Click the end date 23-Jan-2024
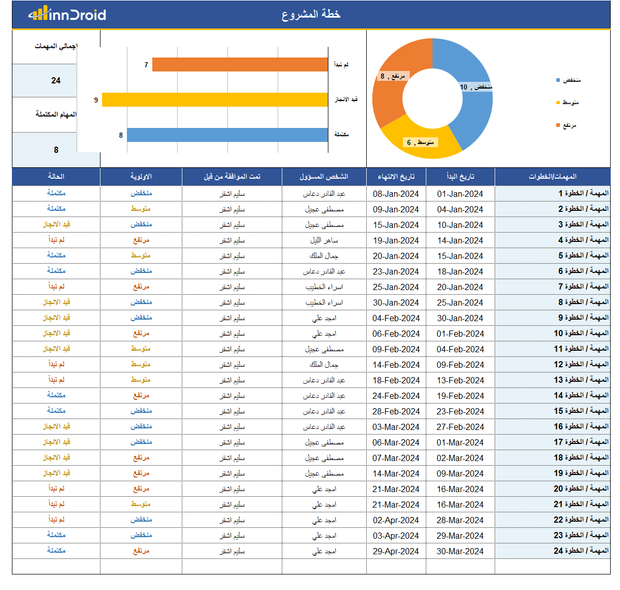 pos(396,272)
